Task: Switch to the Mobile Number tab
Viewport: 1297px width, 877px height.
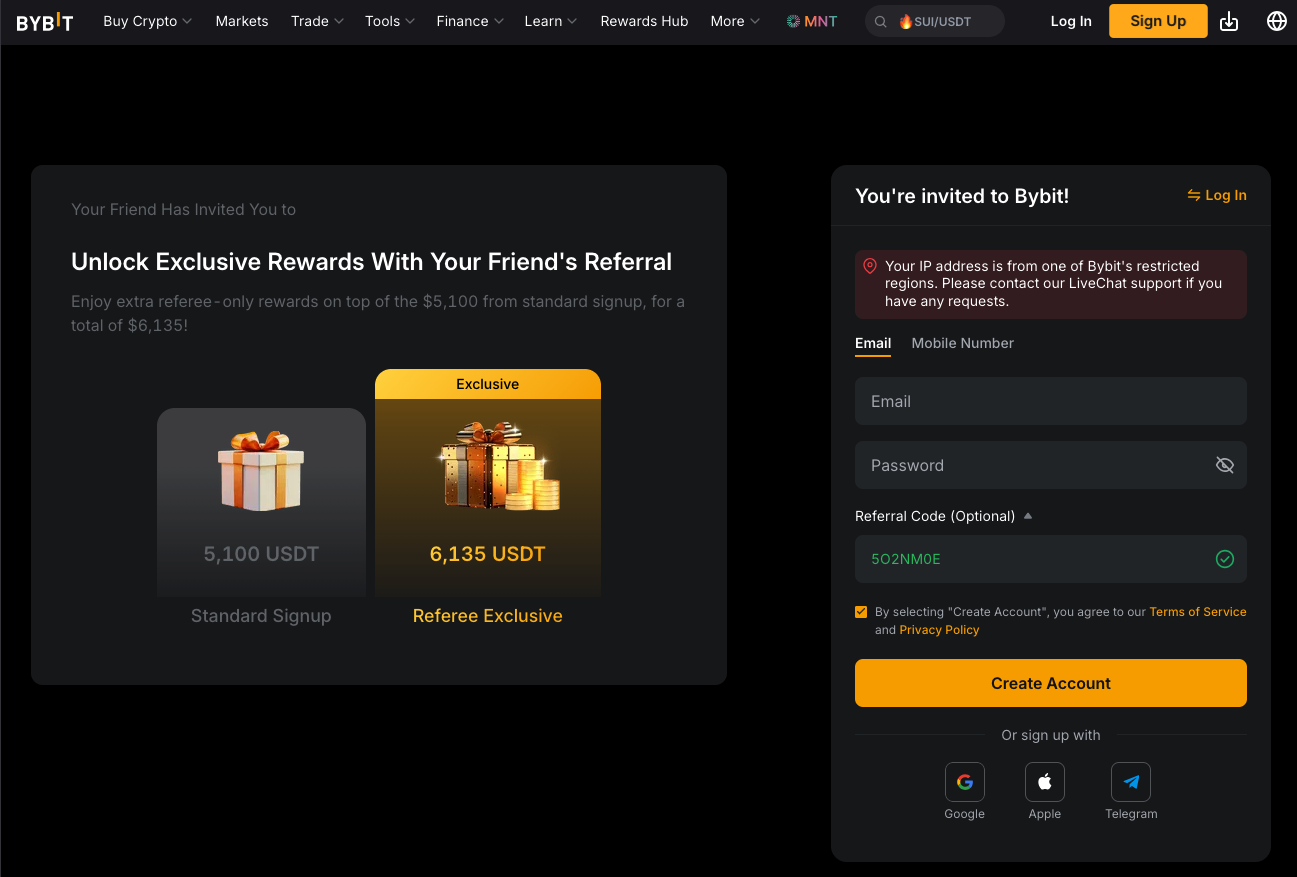Action: coord(961,343)
